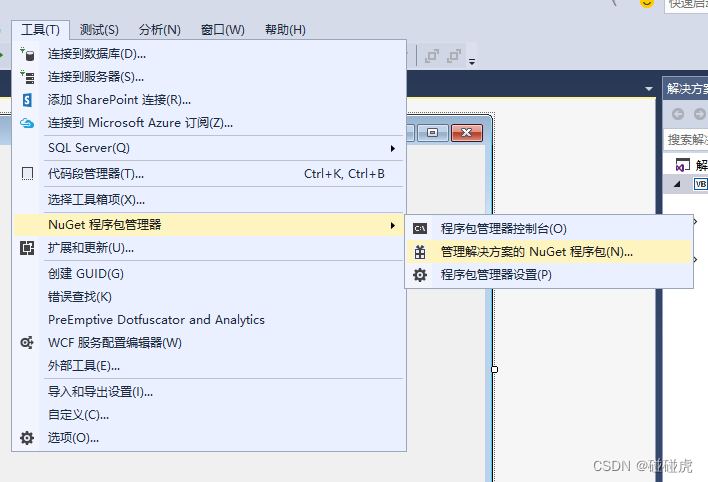Open the 窗口(W) menu

point(222,30)
